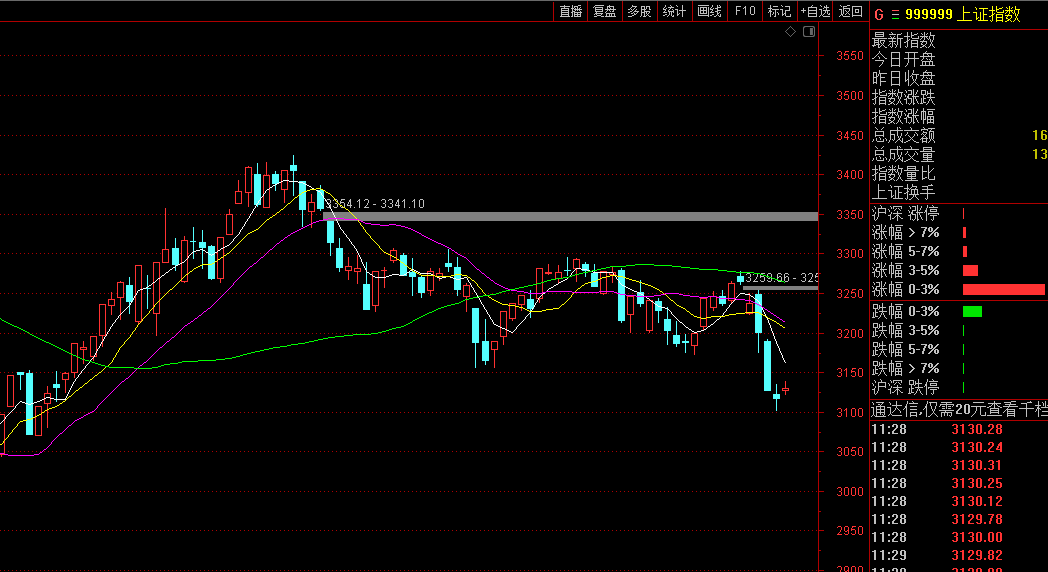
Task: Click the 总成交量 row label
Action: pos(904,154)
